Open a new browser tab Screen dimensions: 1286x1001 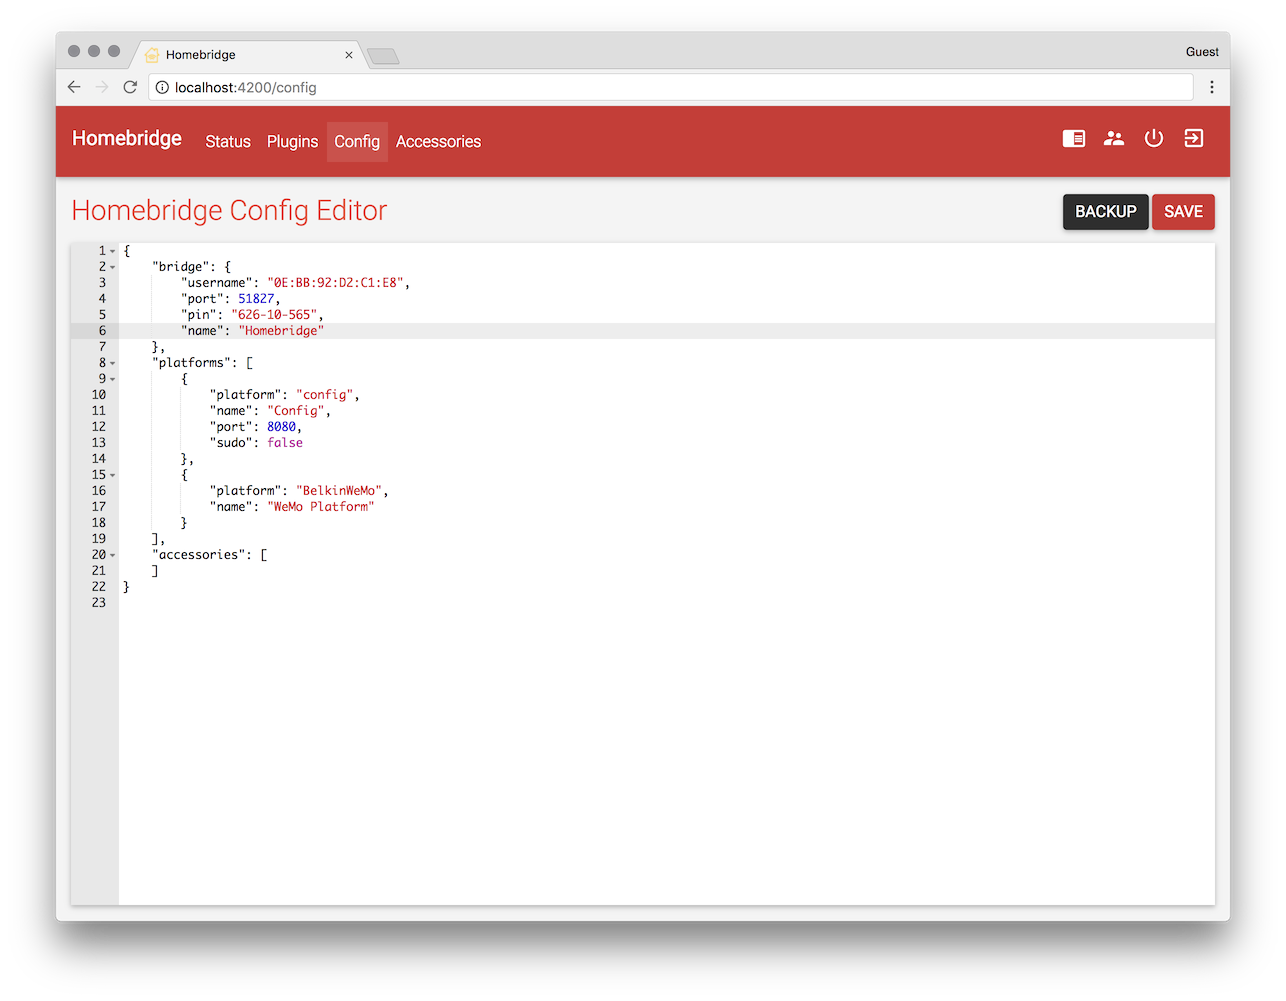coord(383,56)
